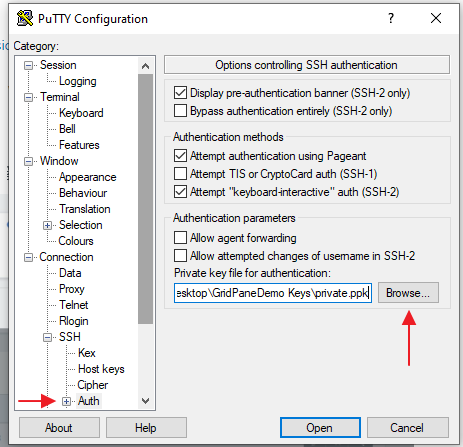Image resolution: width=463 pixels, height=447 pixels.
Task: Collapse the Session tree node
Action: click(28, 65)
